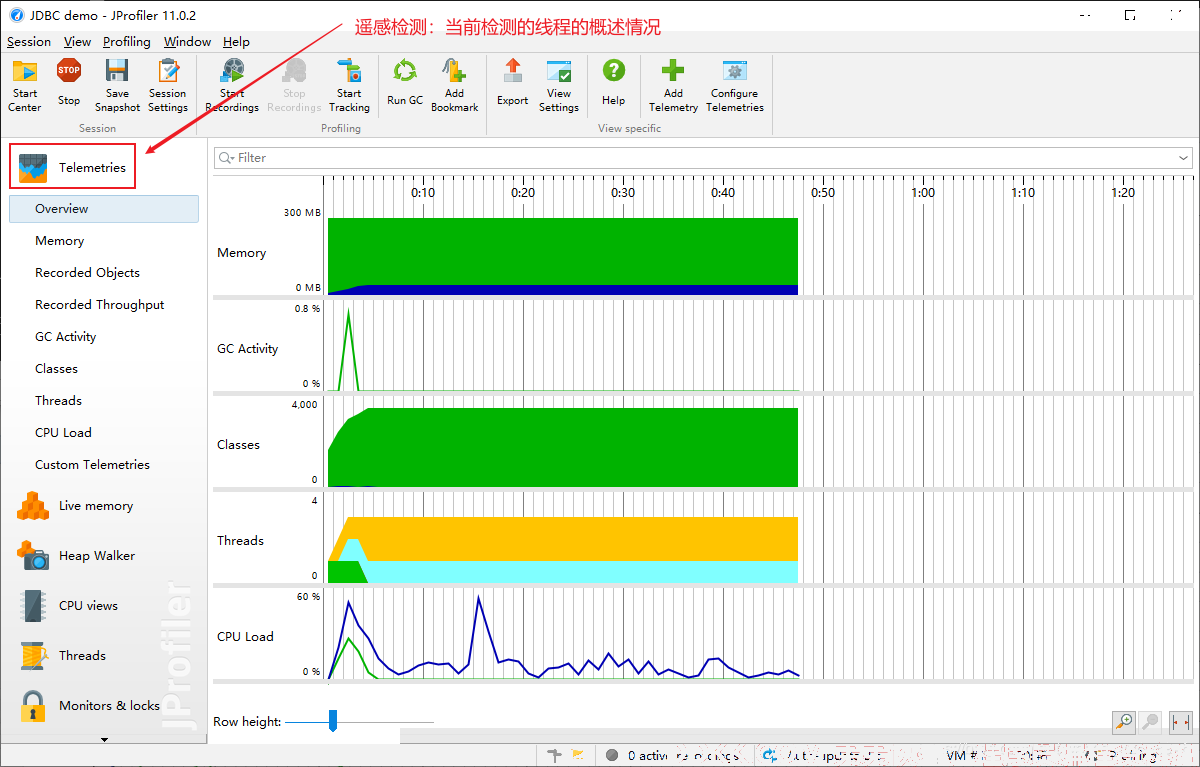Click the flag icon in status bar
Image resolution: width=1200 pixels, height=767 pixels.
578,755
